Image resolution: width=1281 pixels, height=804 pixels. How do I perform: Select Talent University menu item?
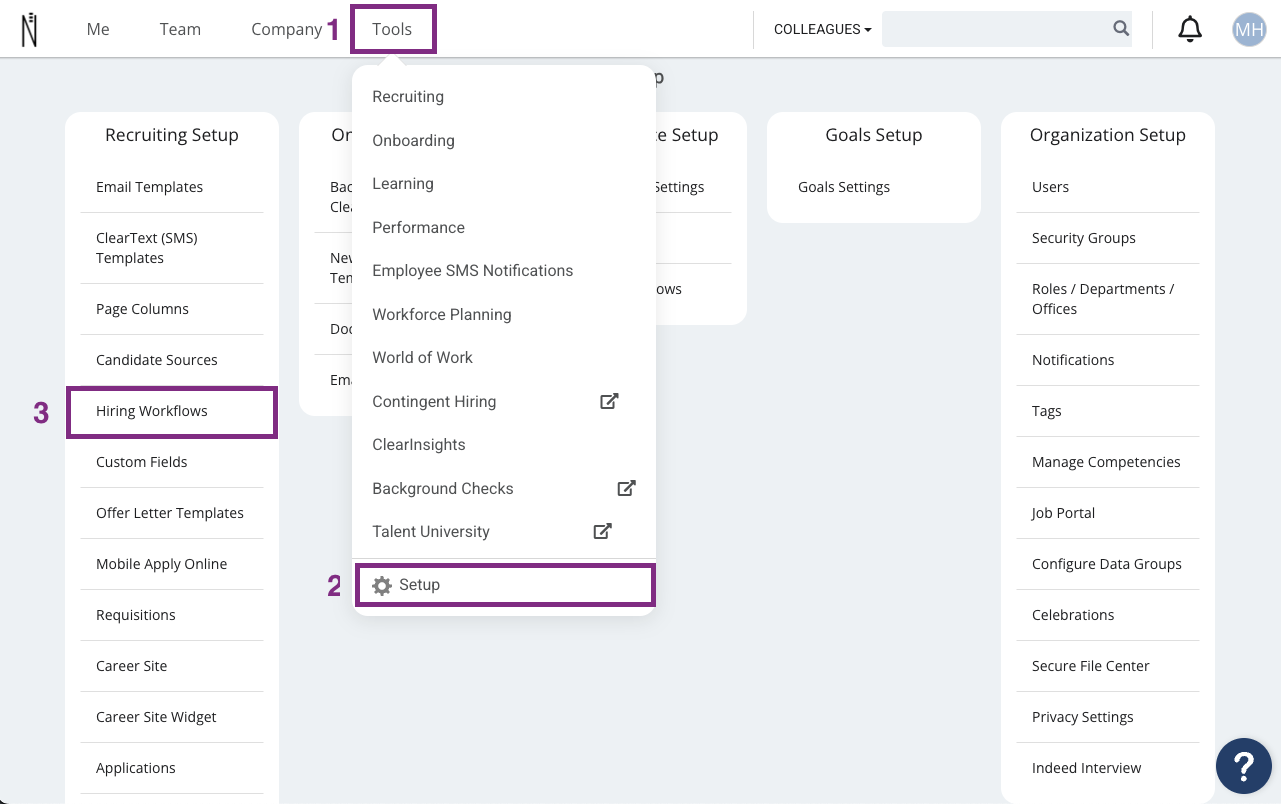click(431, 531)
